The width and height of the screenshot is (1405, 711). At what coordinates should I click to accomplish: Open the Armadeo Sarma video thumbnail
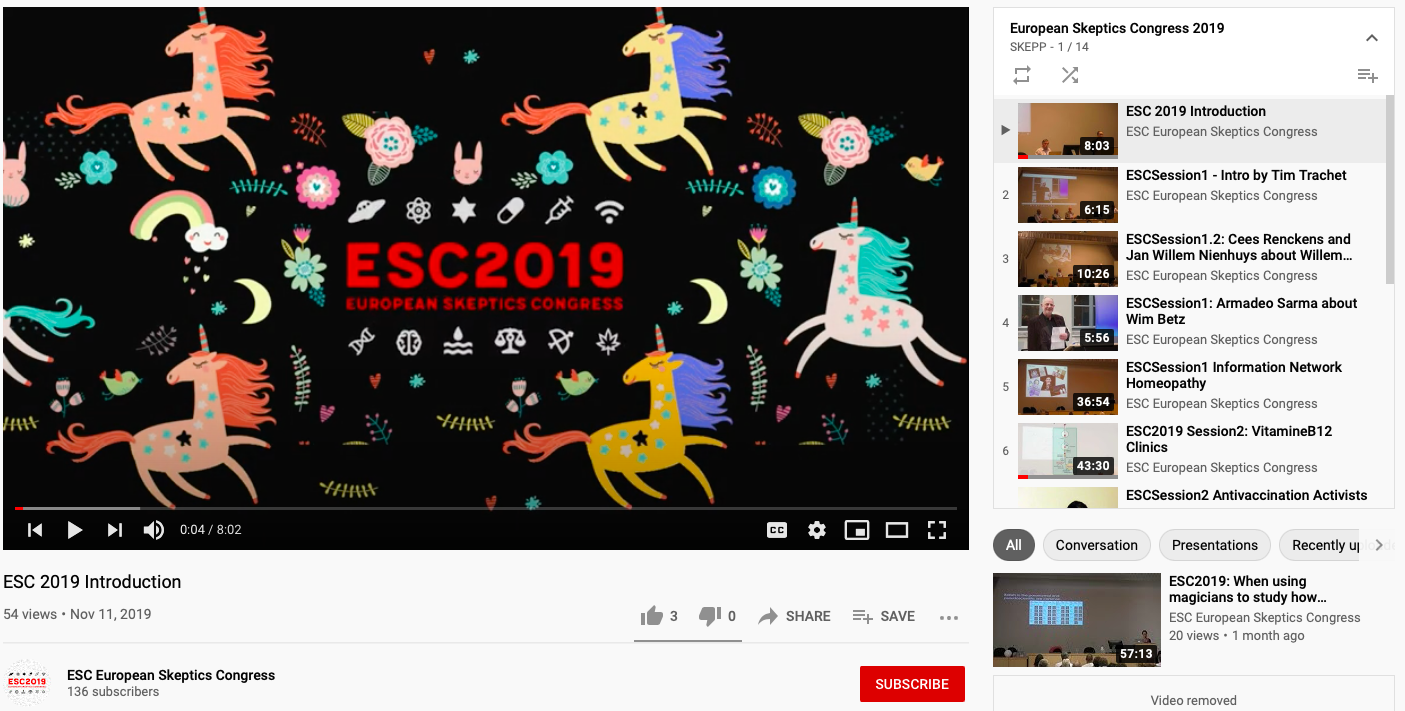click(x=1068, y=323)
